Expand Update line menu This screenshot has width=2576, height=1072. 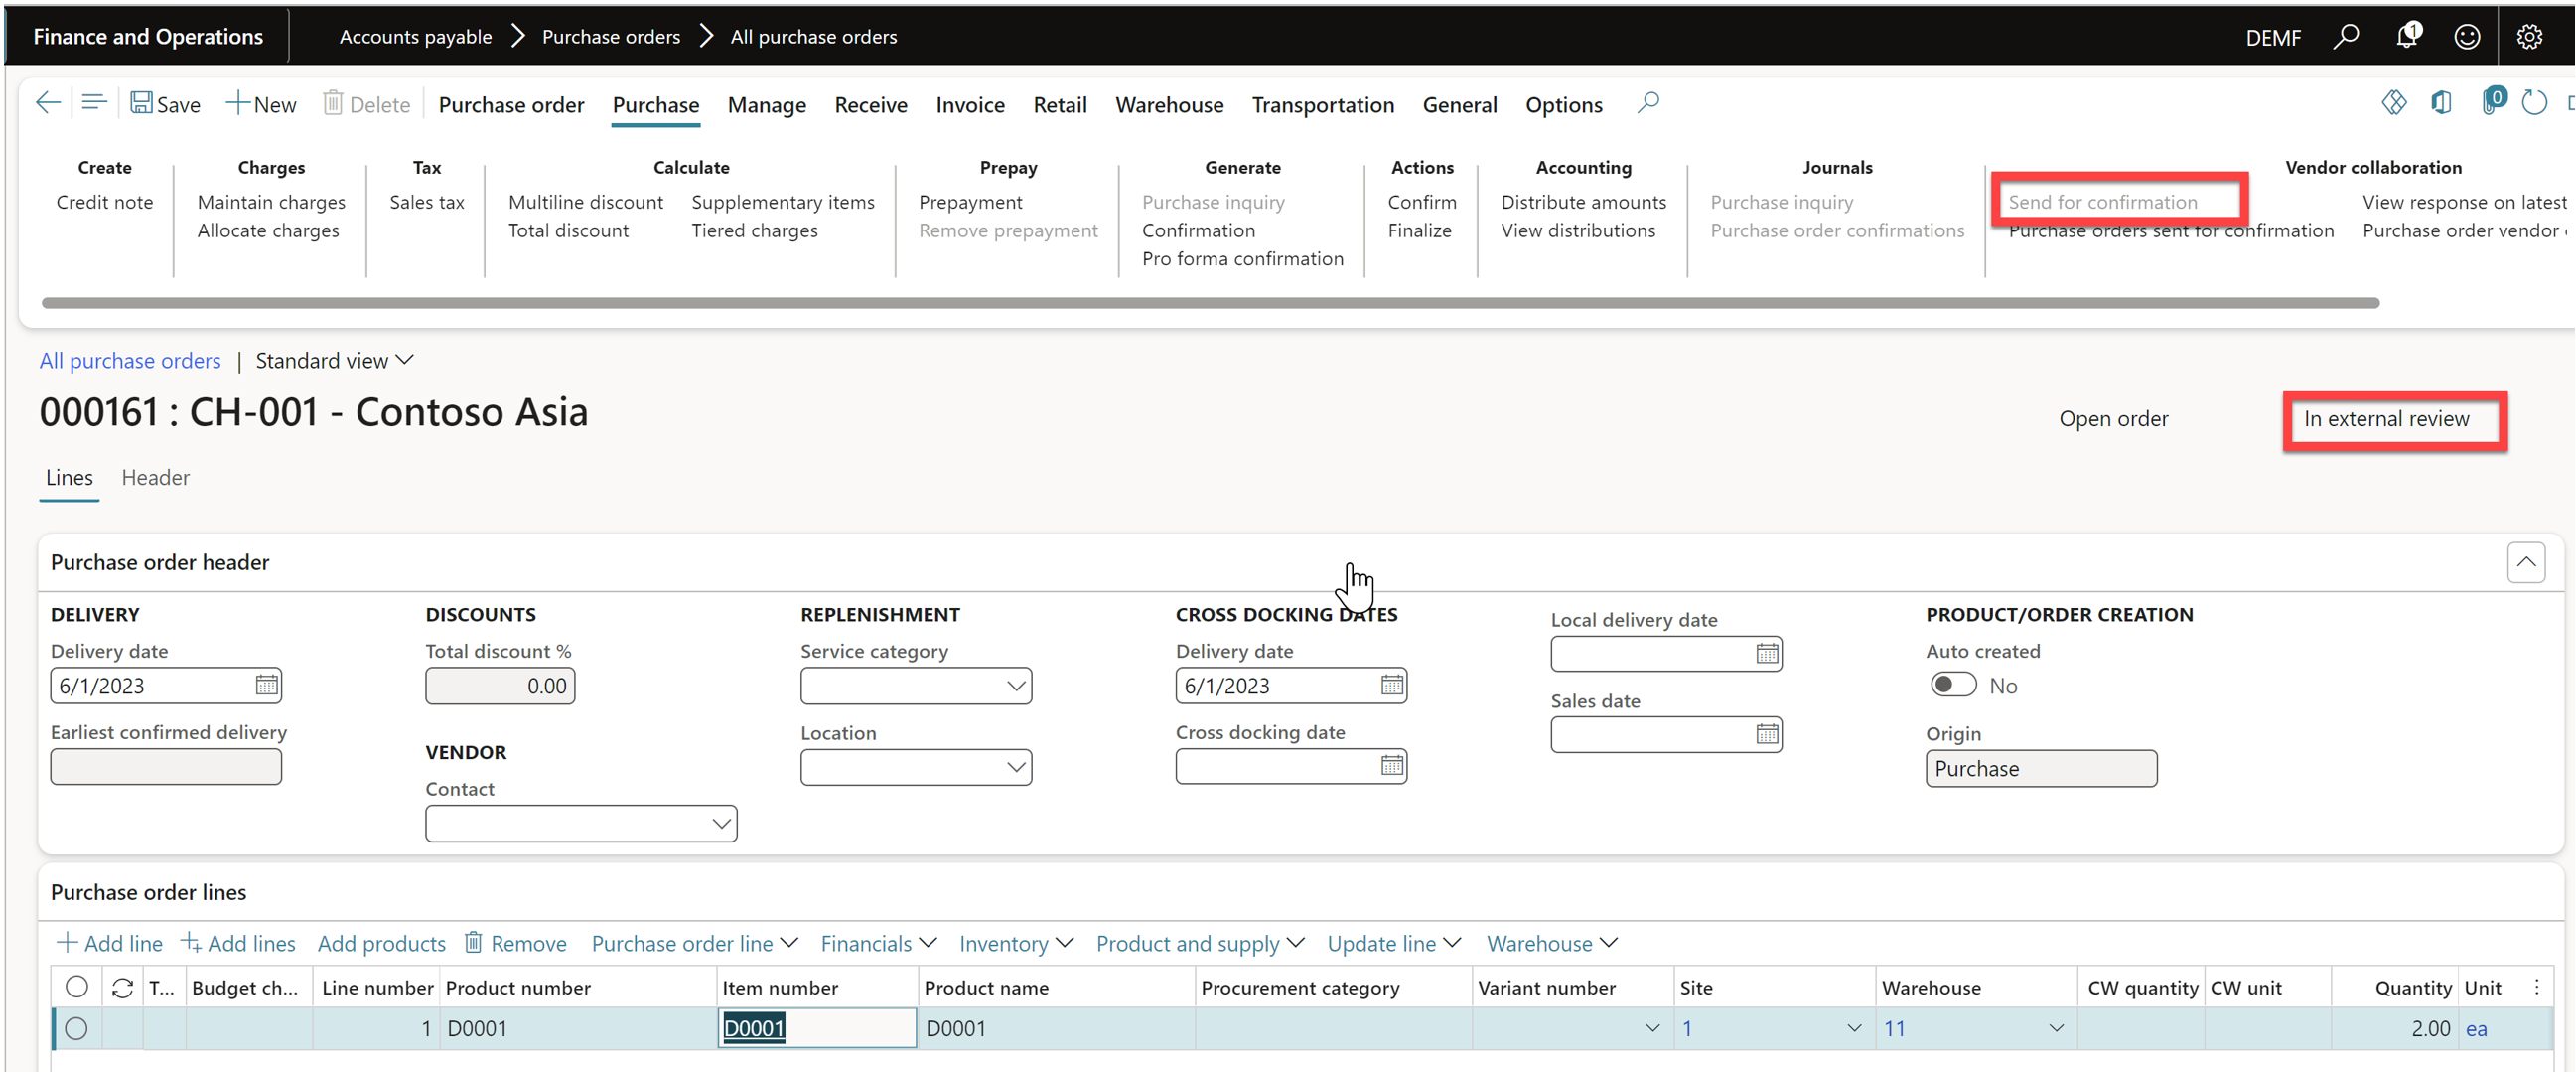point(1393,943)
